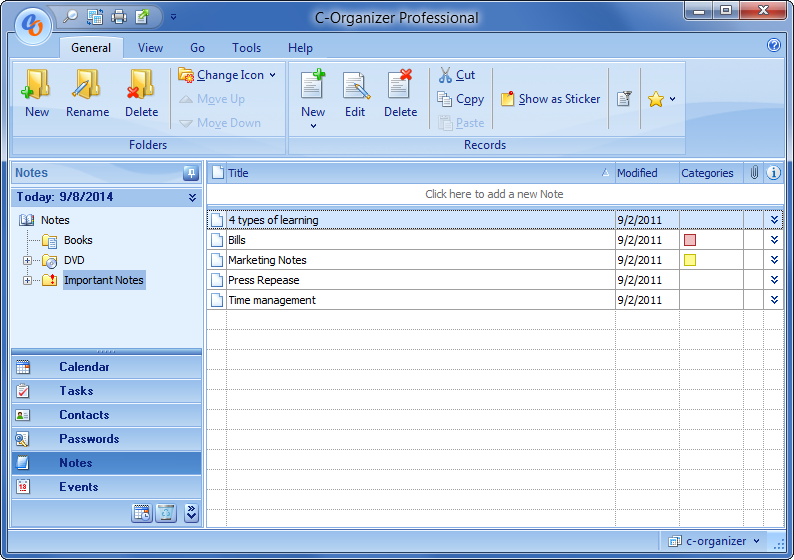Open the Contacts section
Image resolution: width=794 pixels, height=560 pixels.
pos(106,415)
